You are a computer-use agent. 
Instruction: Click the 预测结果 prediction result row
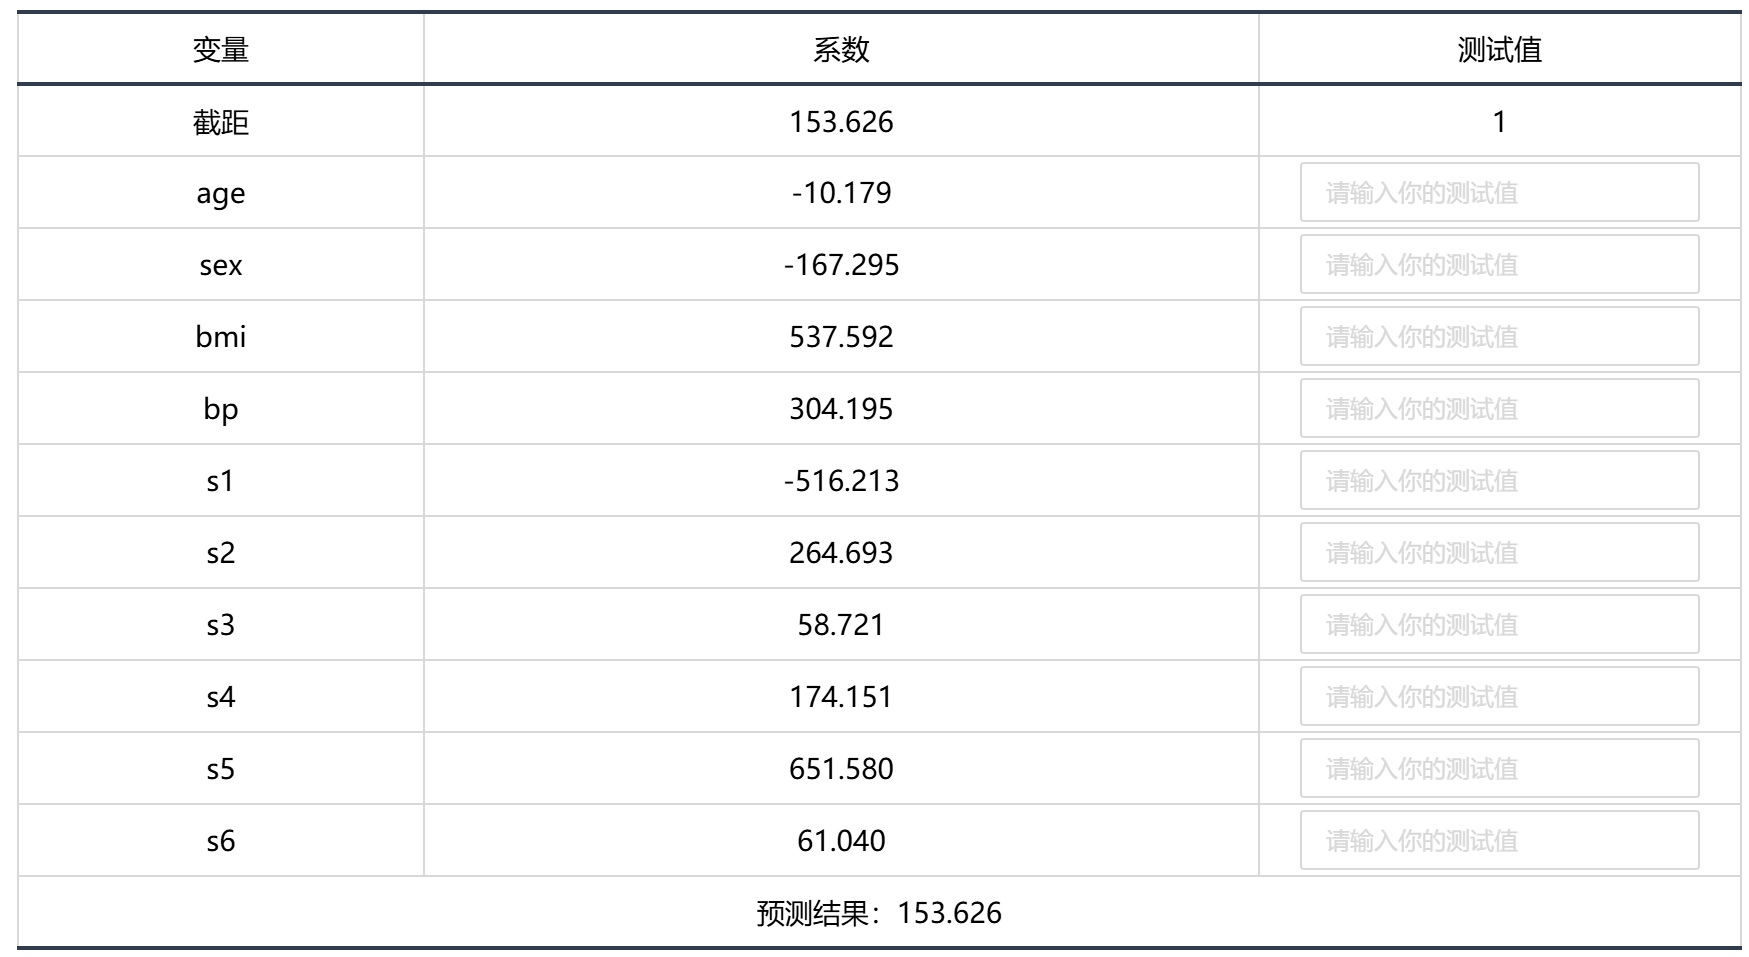tap(879, 912)
